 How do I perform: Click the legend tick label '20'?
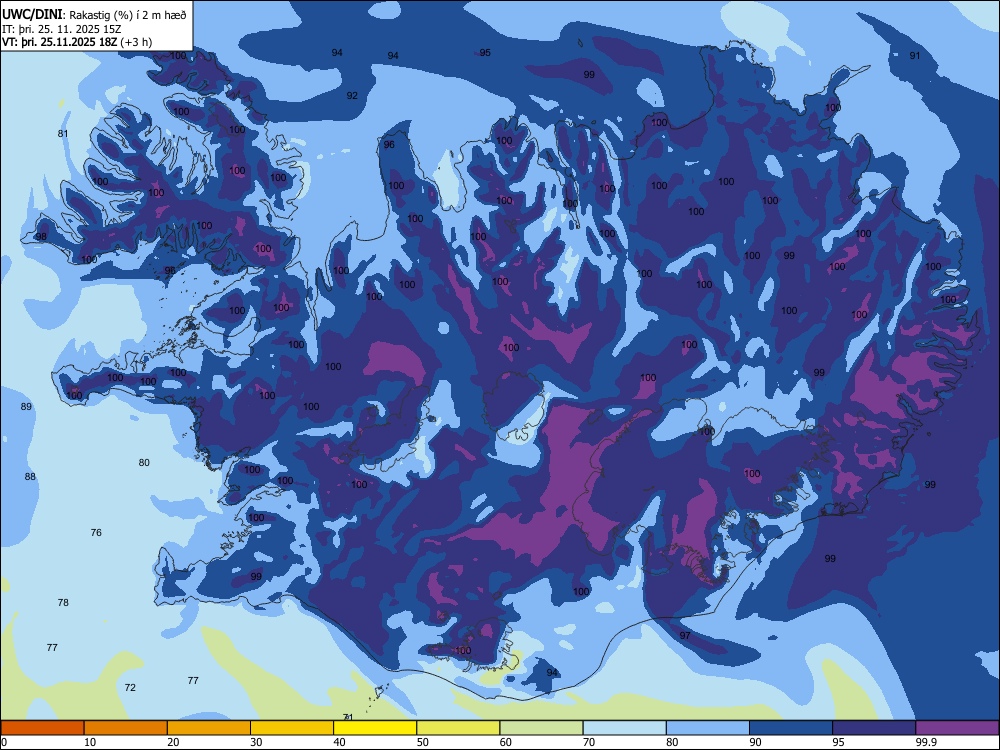coord(173,742)
